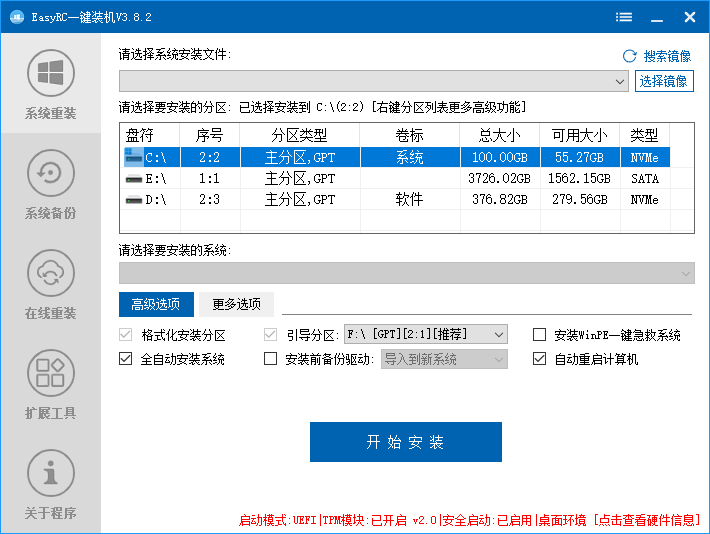The width and height of the screenshot is (710, 534).
Task: Click the 55.27GB free size cell
Action: (580, 157)
